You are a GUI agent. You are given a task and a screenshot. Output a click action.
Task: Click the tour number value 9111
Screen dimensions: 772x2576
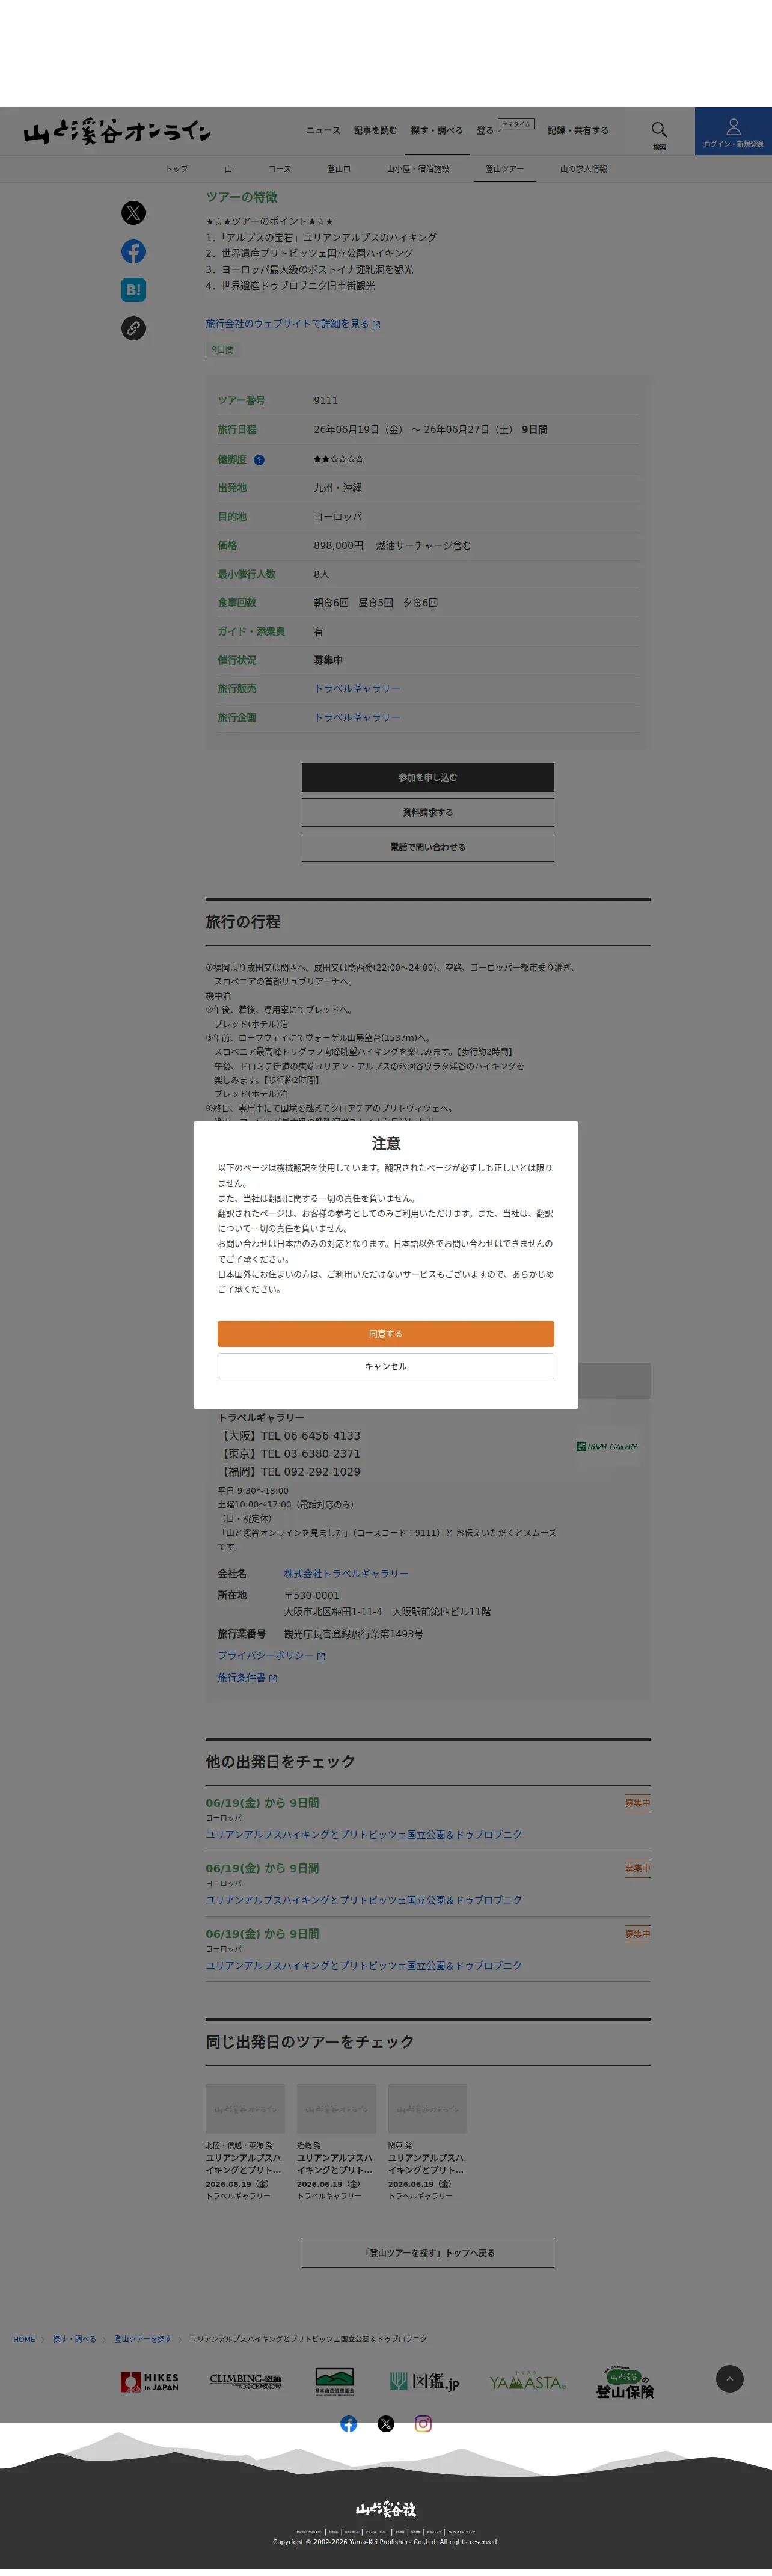pyautogui.click(x=326, y=401)
